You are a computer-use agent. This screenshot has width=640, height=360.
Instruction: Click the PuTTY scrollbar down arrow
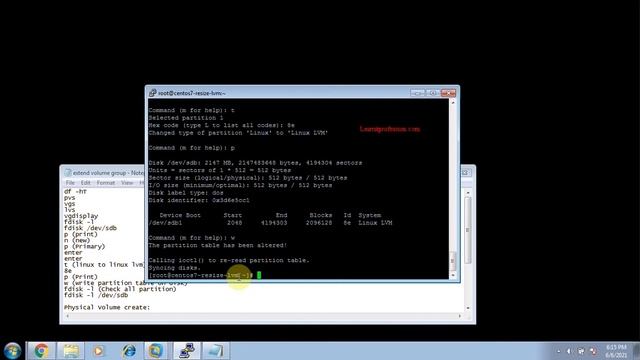tap(453, 276)
